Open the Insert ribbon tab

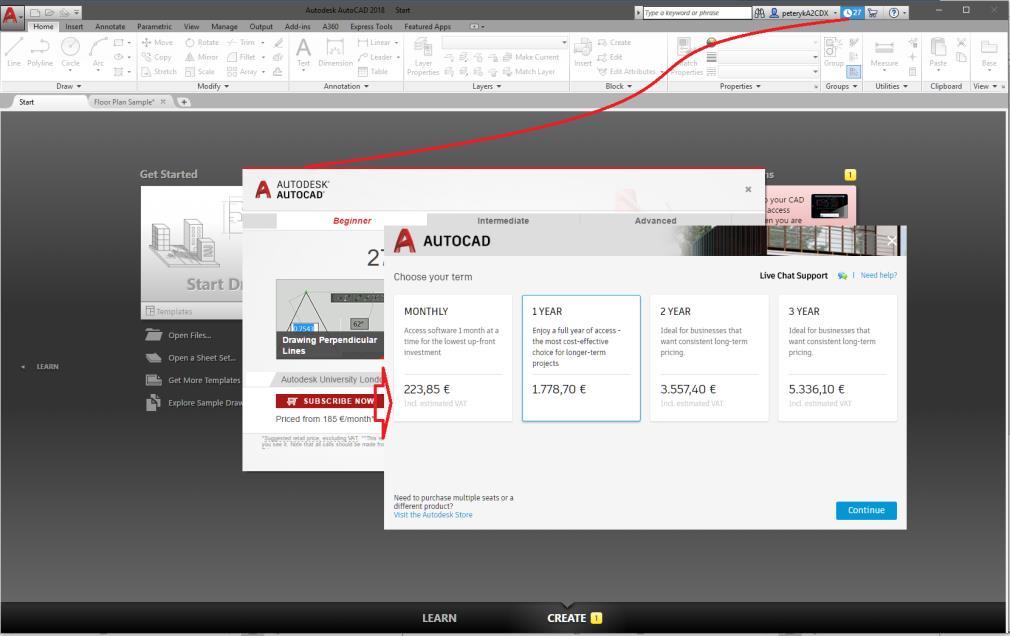[74, 26]
